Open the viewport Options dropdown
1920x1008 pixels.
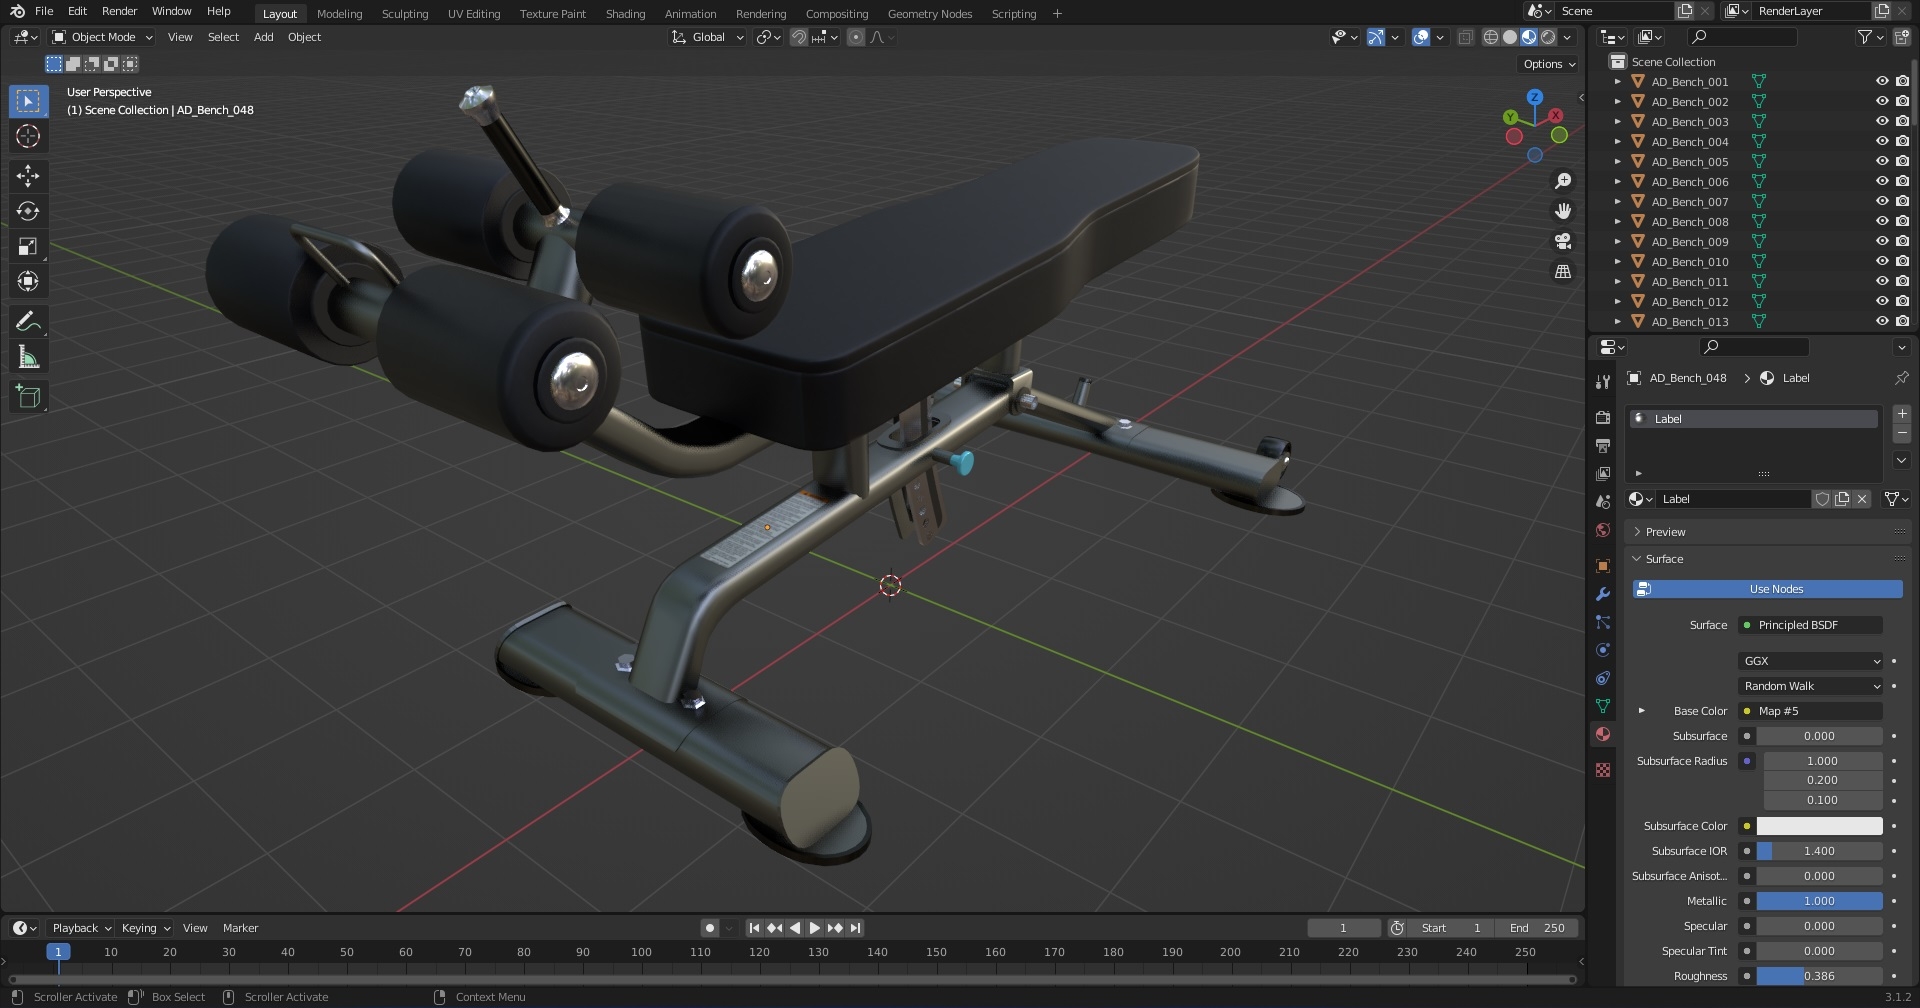point(1548,64)
